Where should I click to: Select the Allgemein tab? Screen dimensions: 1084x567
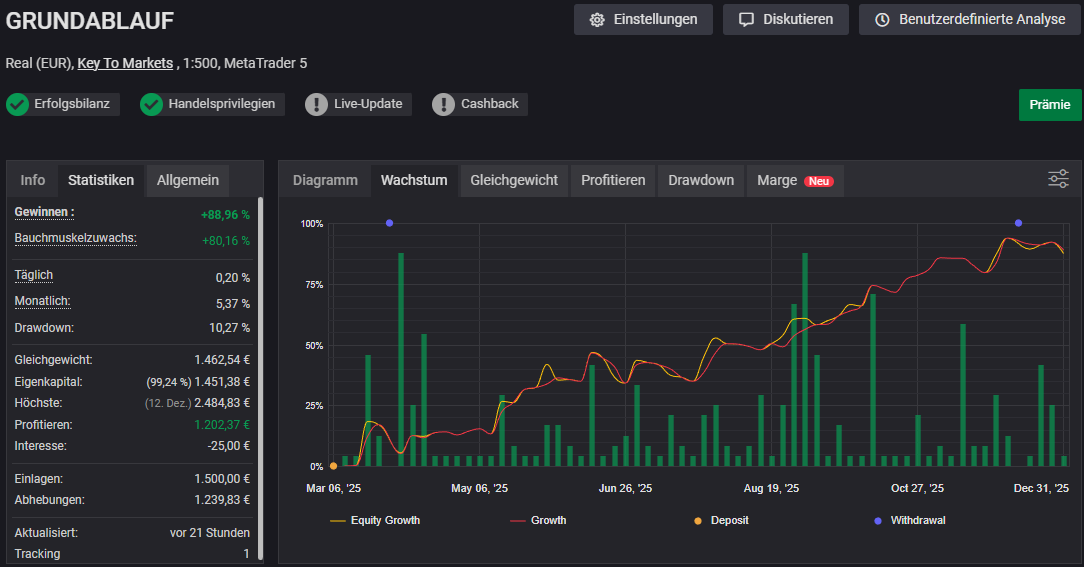pos(188,180)
